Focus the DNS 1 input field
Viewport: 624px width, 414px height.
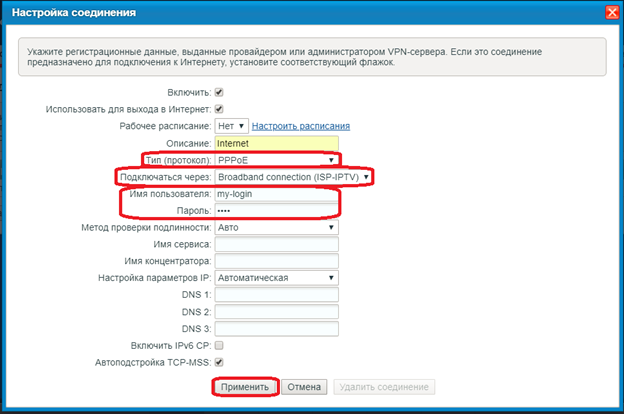coord(277,295)
